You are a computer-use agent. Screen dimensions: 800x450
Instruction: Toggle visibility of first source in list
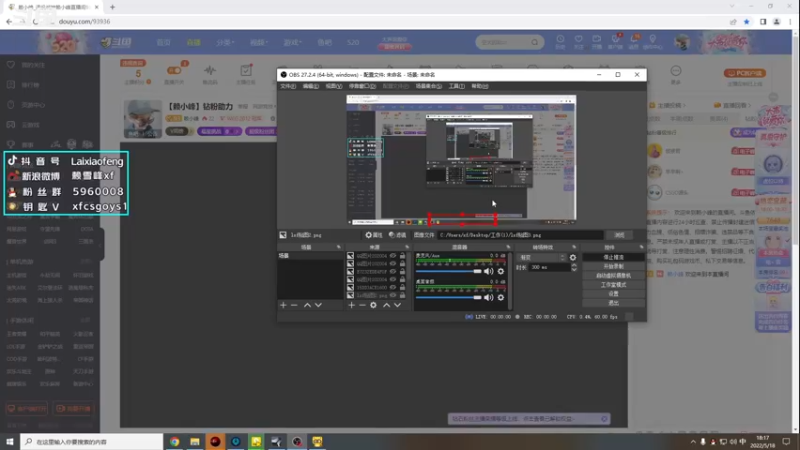point(393,256)
